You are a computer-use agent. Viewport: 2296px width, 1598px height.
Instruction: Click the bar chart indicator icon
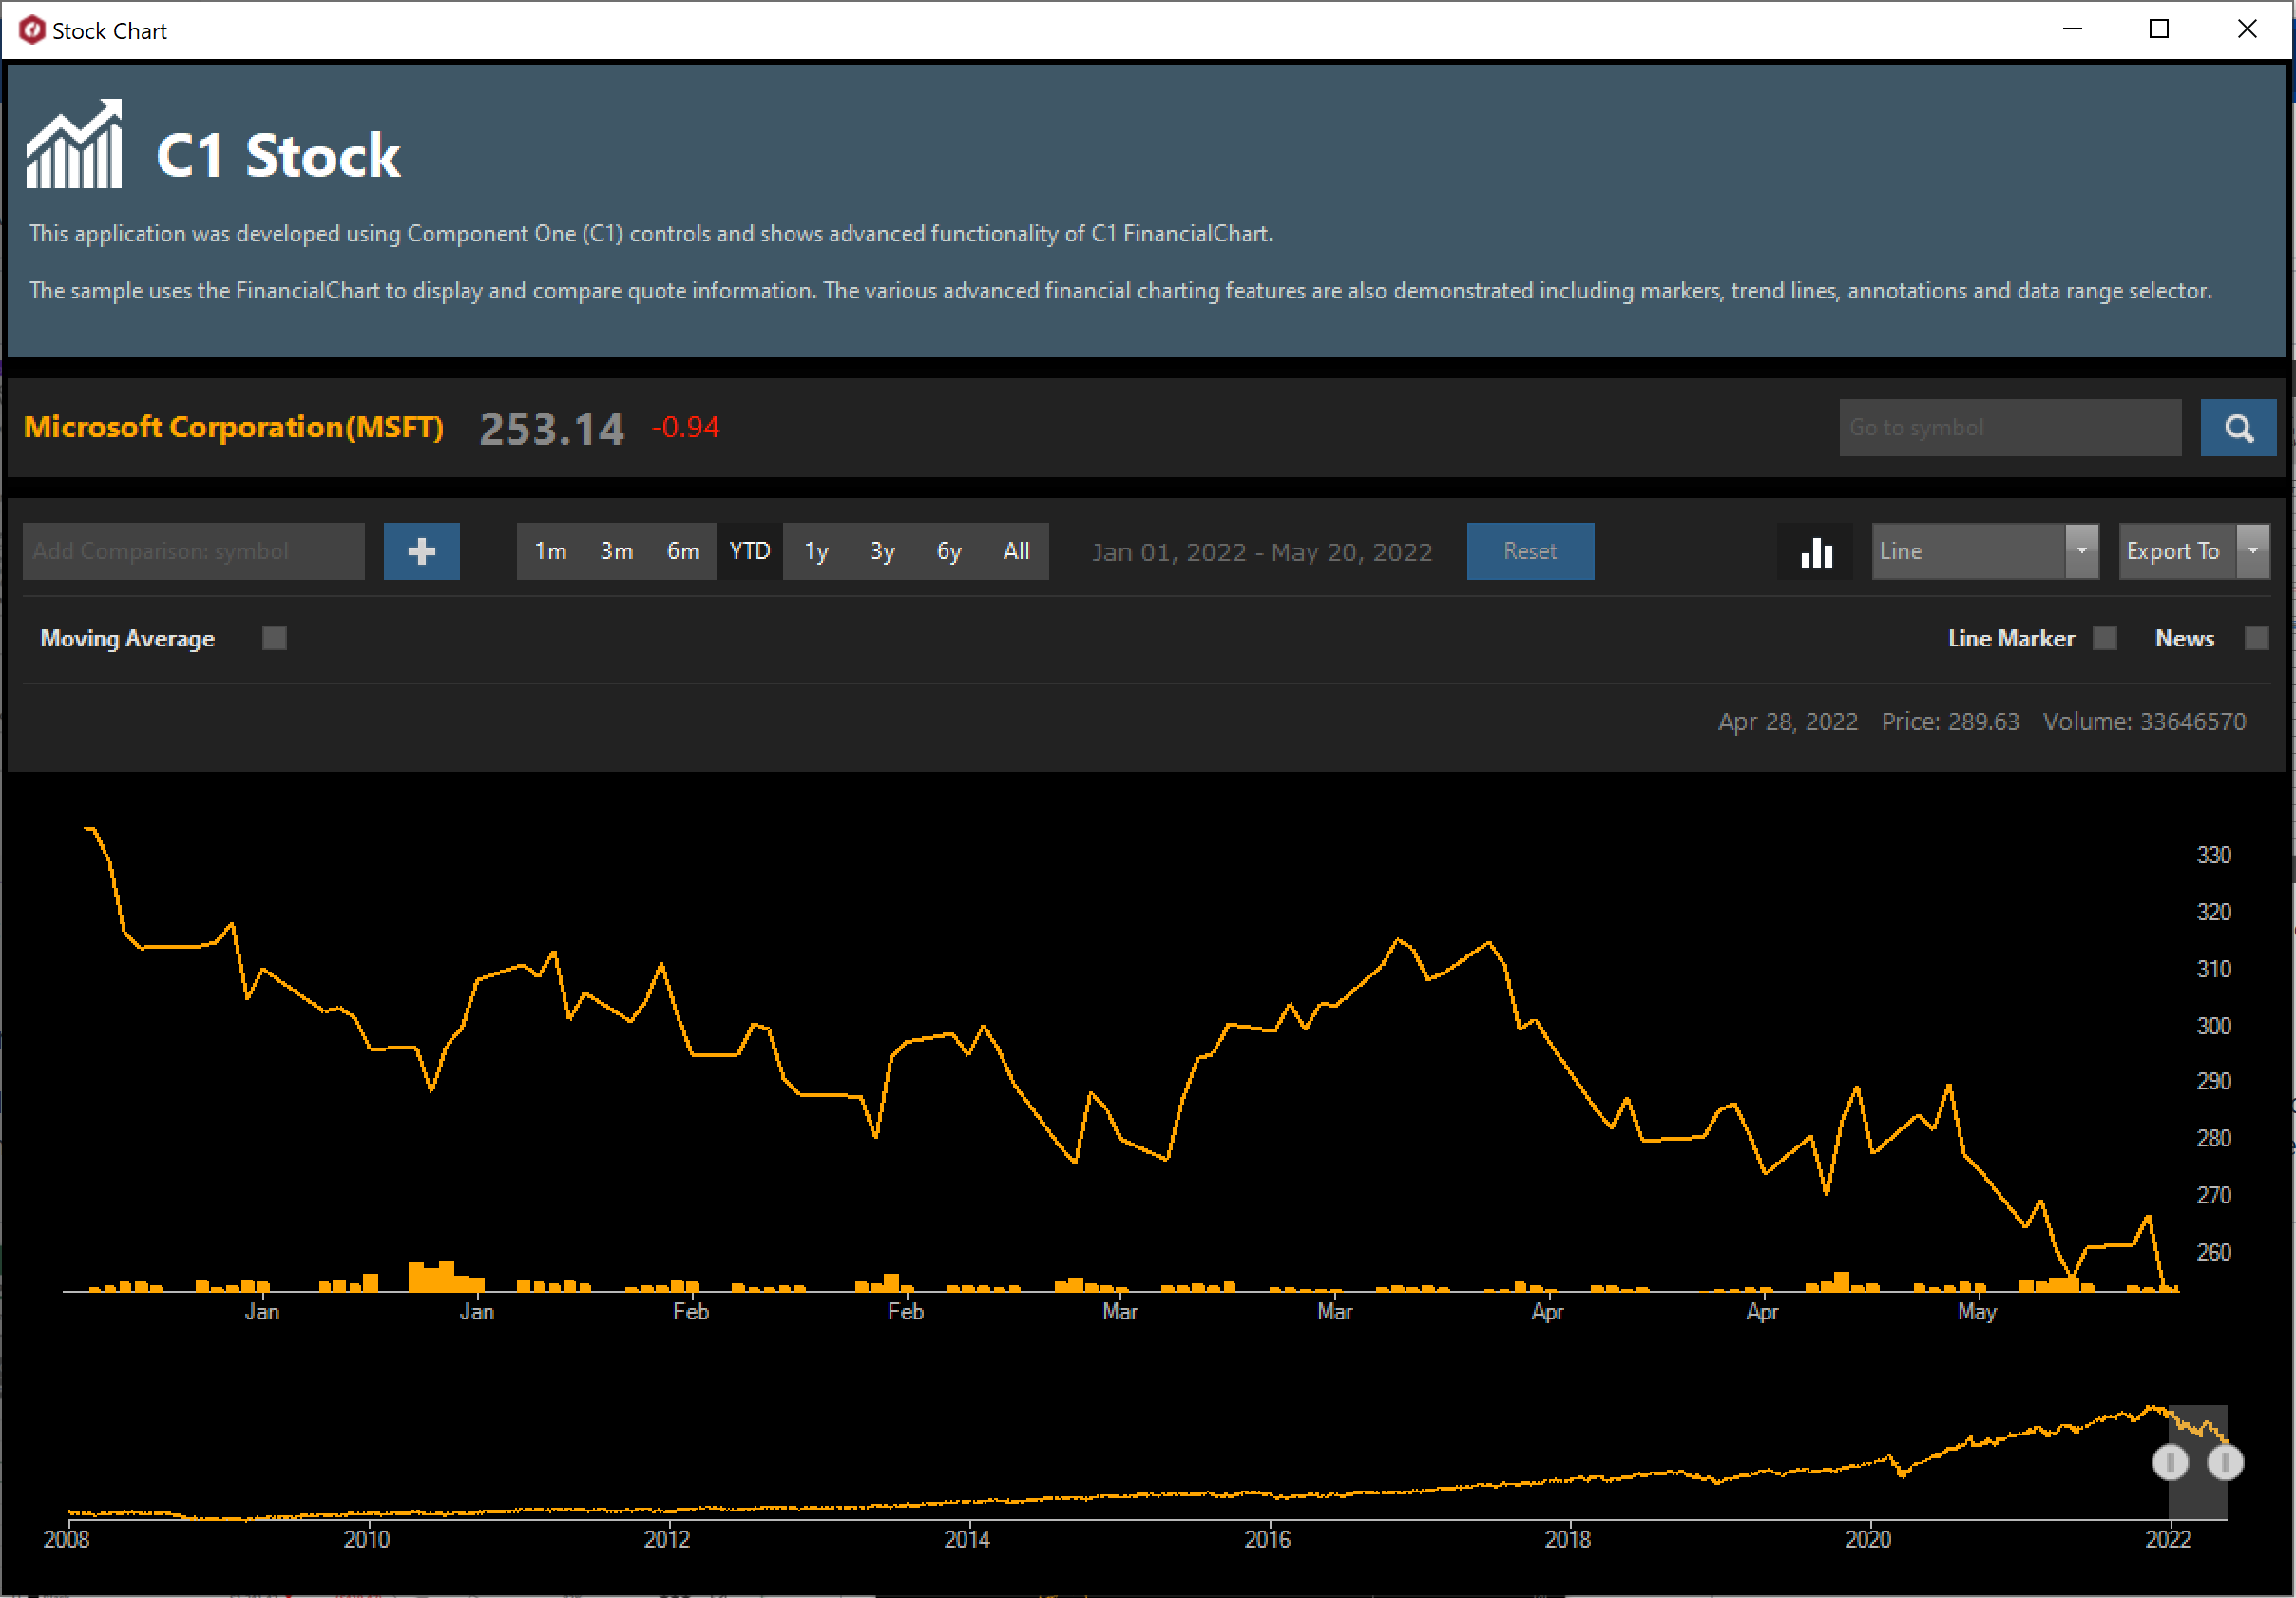1816,551
